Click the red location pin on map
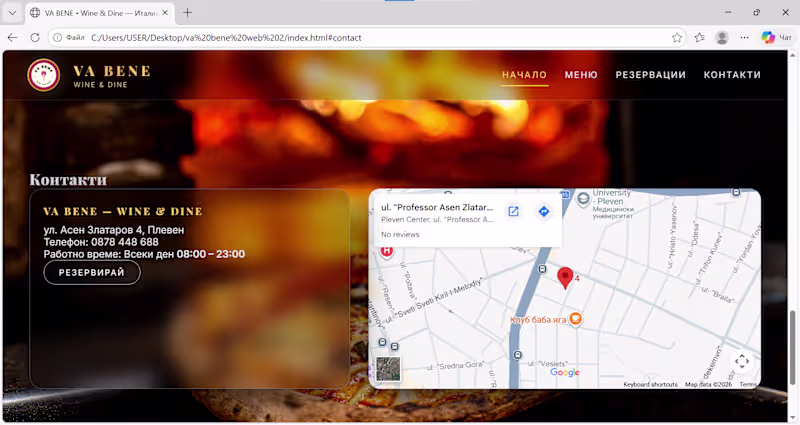 (x=565, y=278)
